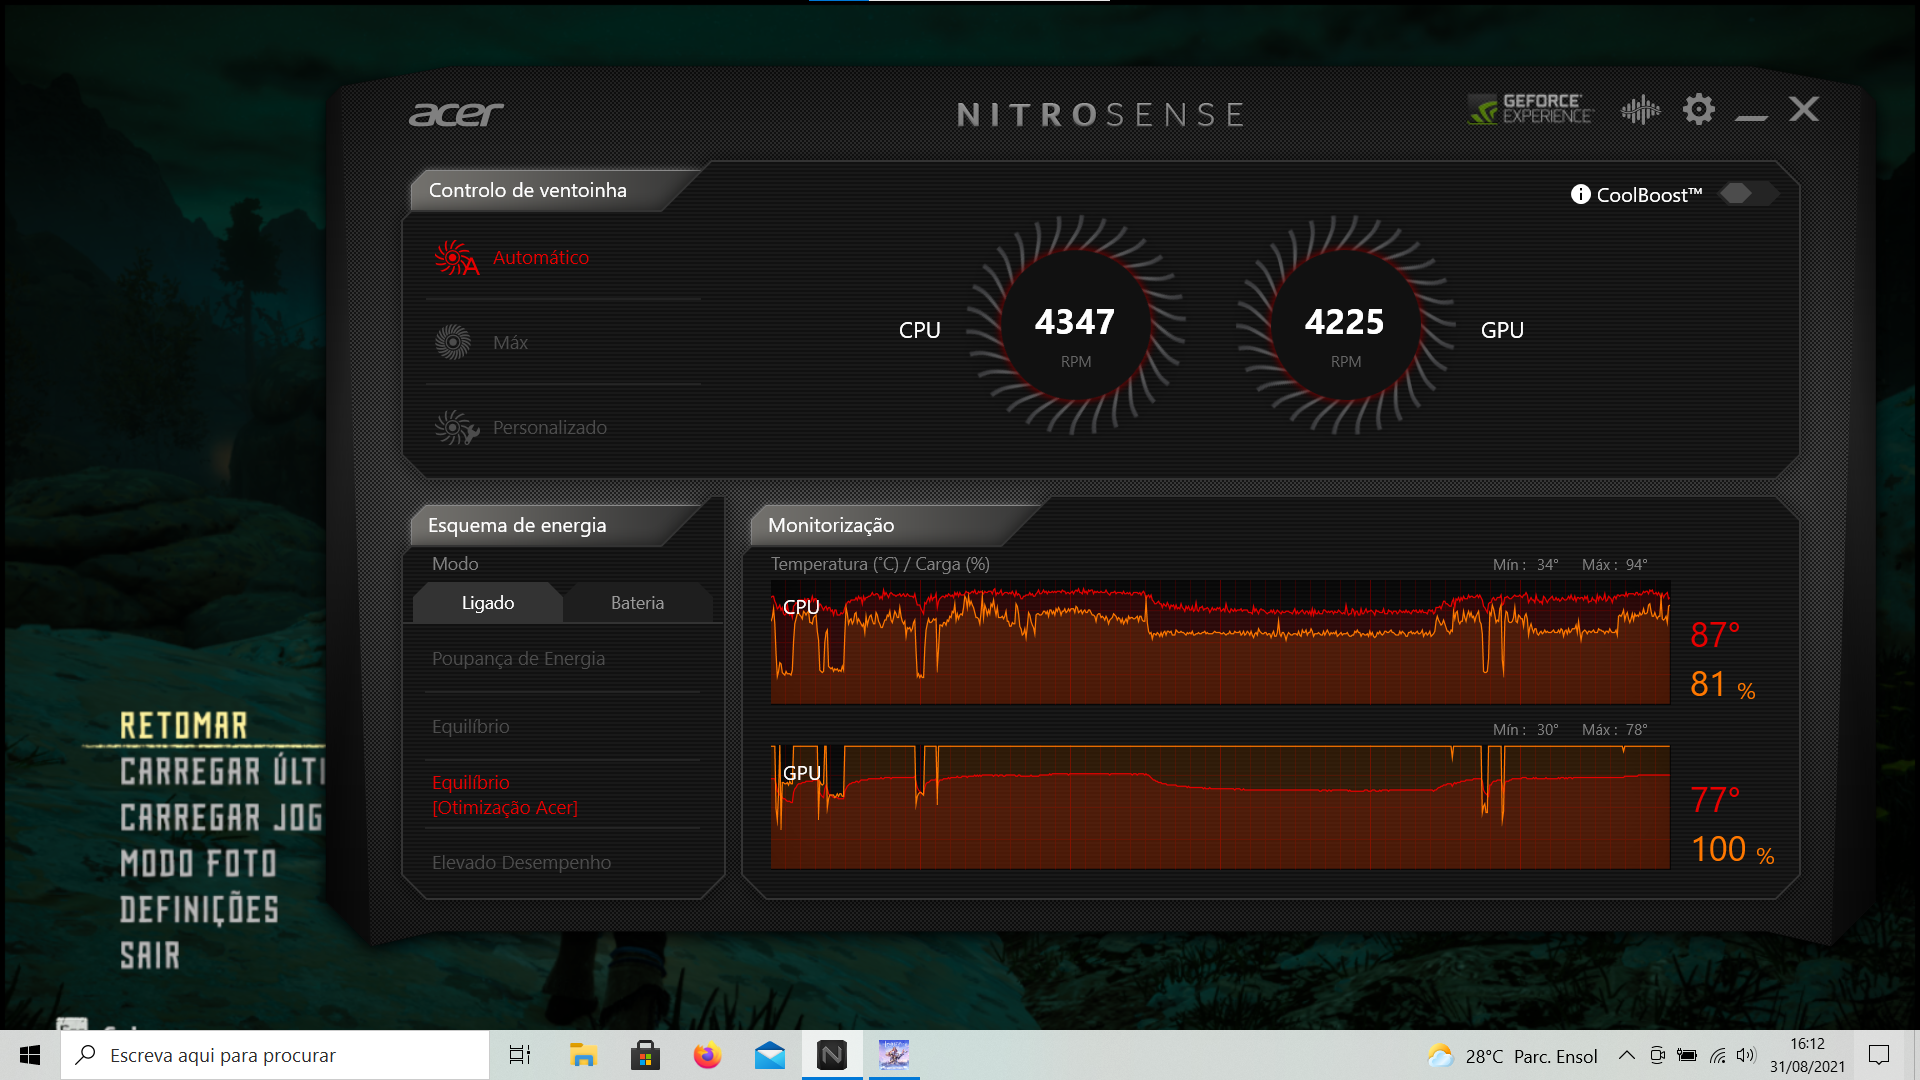The image size is (1920, 1080).
Task: Select Modo Foto in game menu
Action: click(x=198, y=863)
